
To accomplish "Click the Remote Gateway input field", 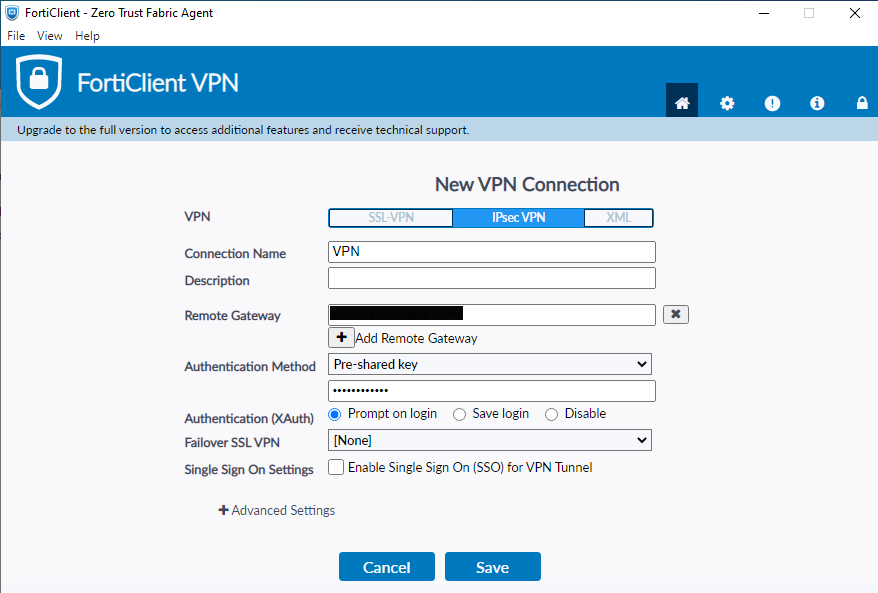I will tap(492, 315).
